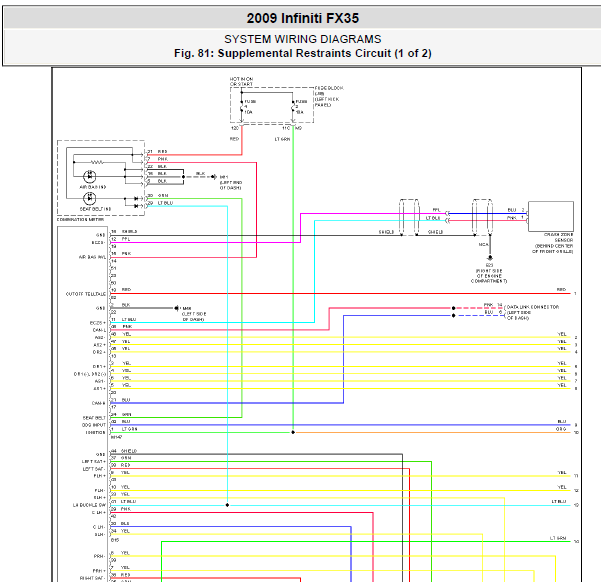Click the "OCS INPUT" pin label
The width and height of the screenshot is (601, 582).
[x=94, y=425]
